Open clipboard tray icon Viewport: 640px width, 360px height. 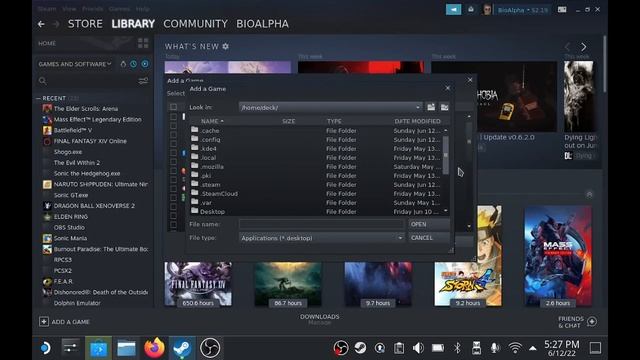coord(399,348)
